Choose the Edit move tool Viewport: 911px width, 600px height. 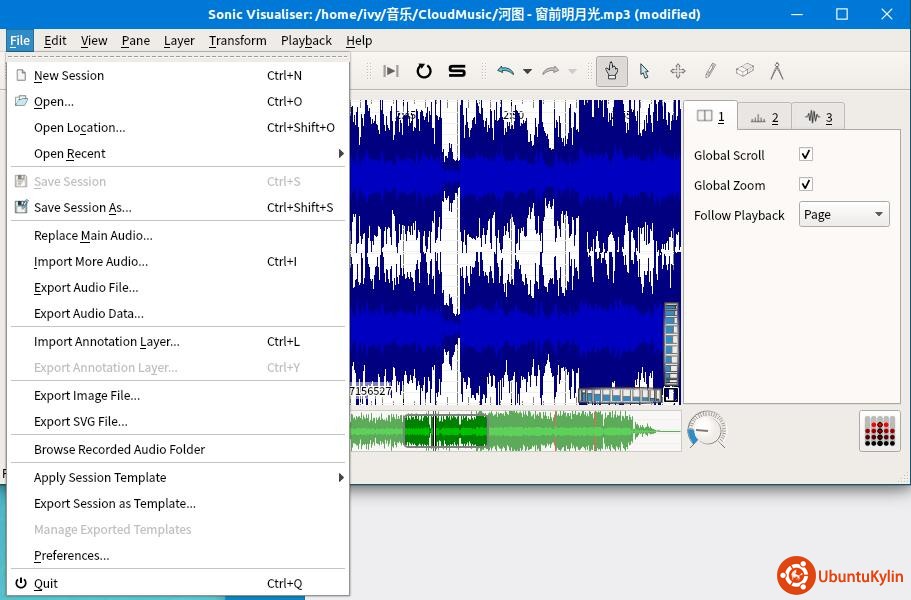[x=677, y=71]
